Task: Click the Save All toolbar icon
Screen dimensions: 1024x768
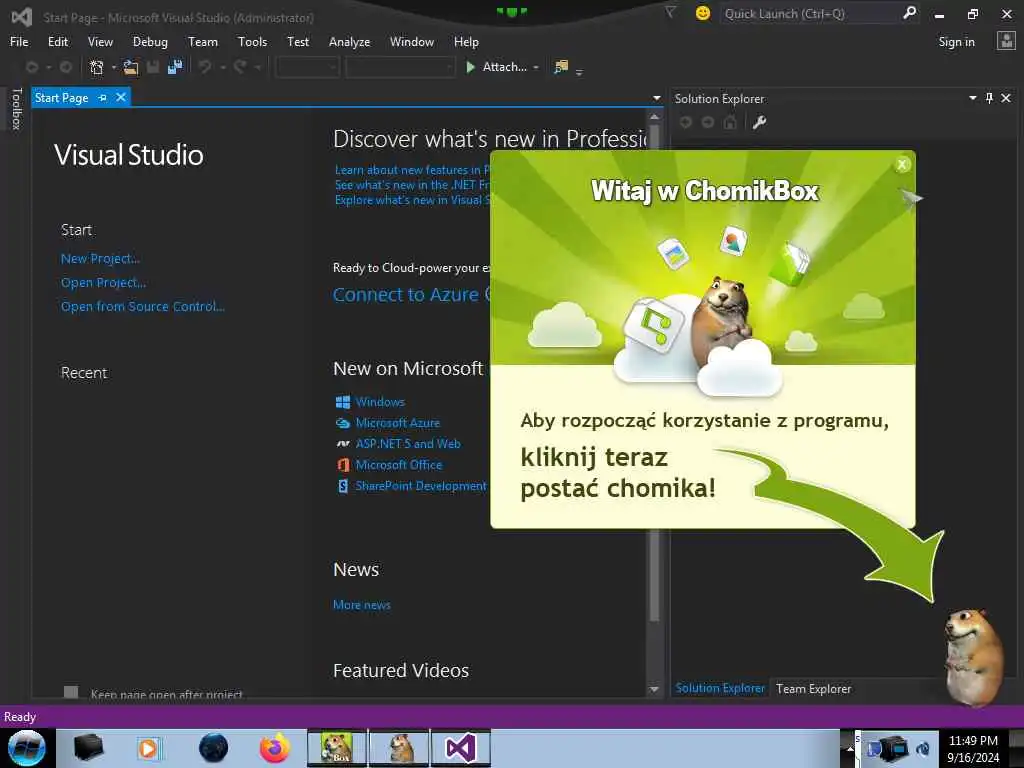Action: point(175,67)
